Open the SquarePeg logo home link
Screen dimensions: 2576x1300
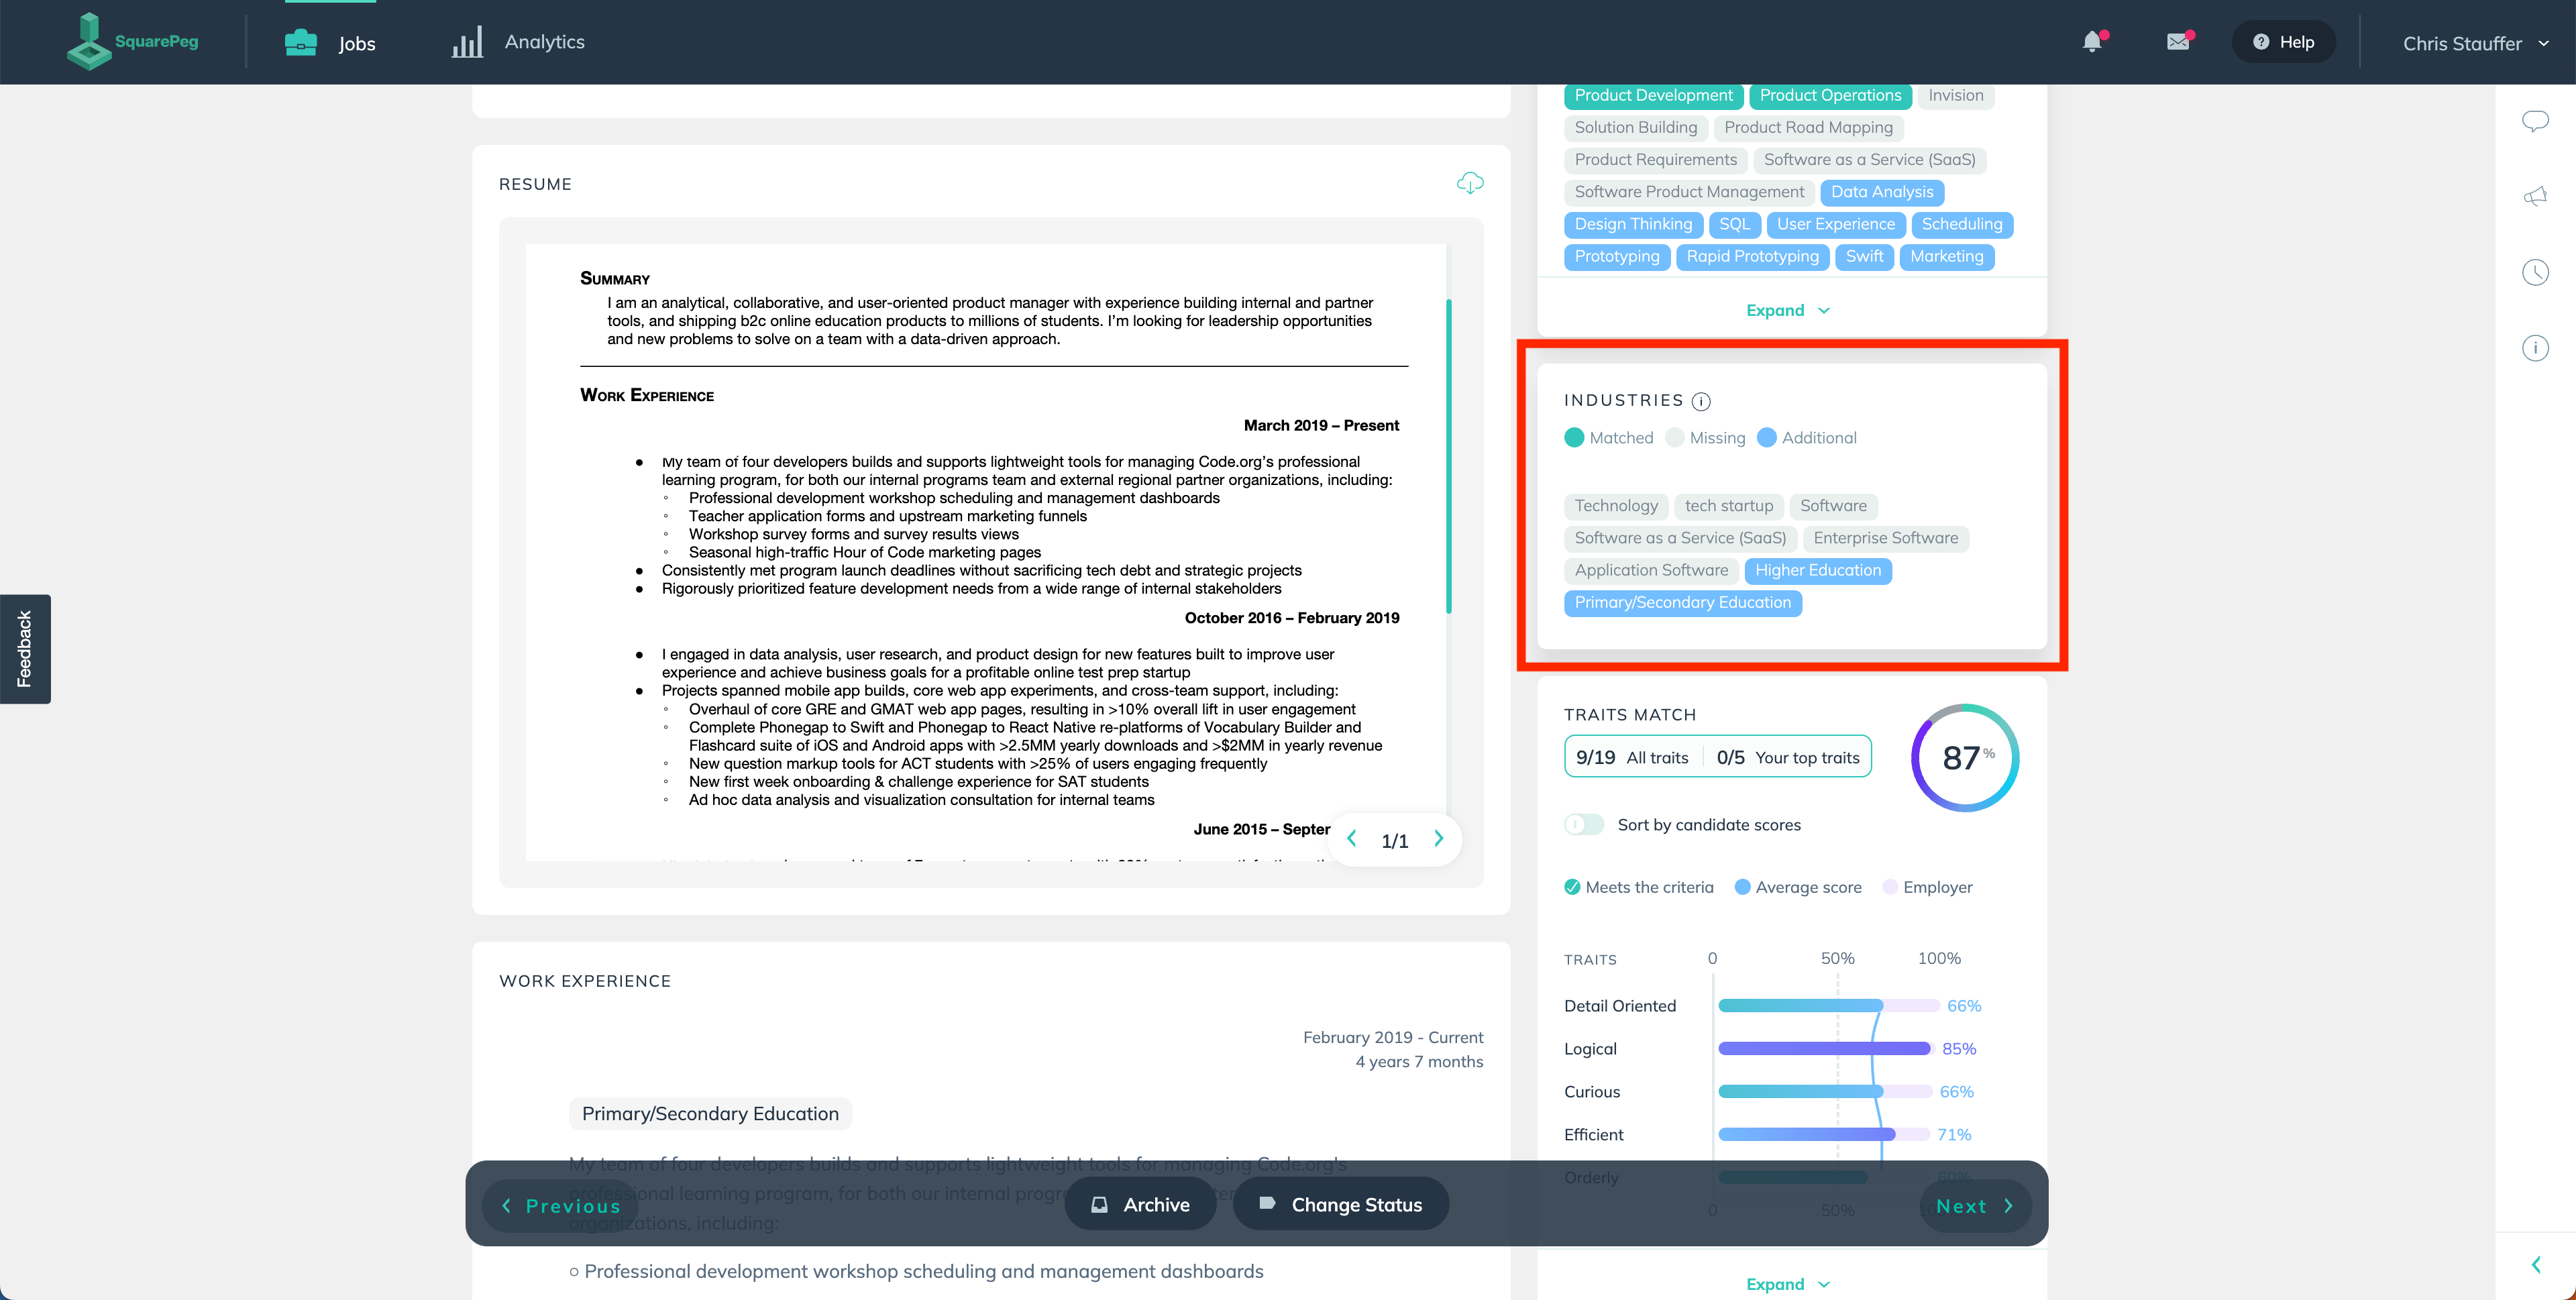132,41
